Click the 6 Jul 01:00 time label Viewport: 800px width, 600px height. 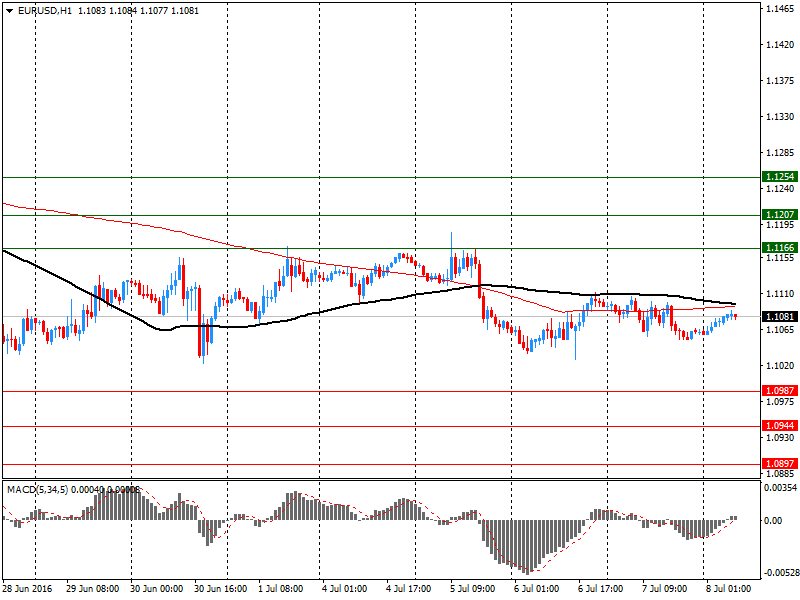[x=536, y=589]
